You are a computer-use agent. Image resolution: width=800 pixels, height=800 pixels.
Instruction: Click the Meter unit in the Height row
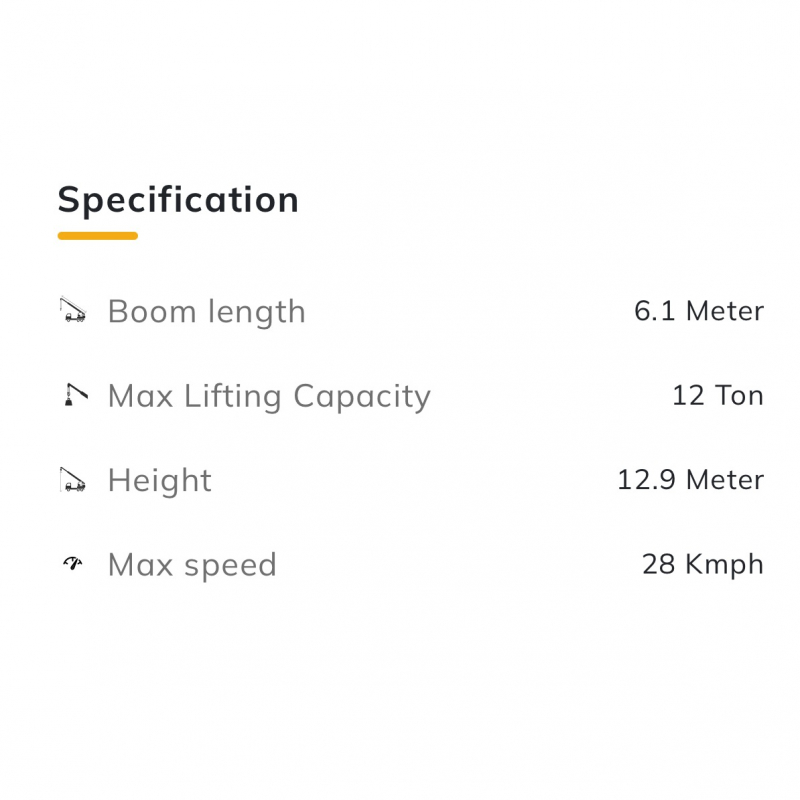point(725,480)
